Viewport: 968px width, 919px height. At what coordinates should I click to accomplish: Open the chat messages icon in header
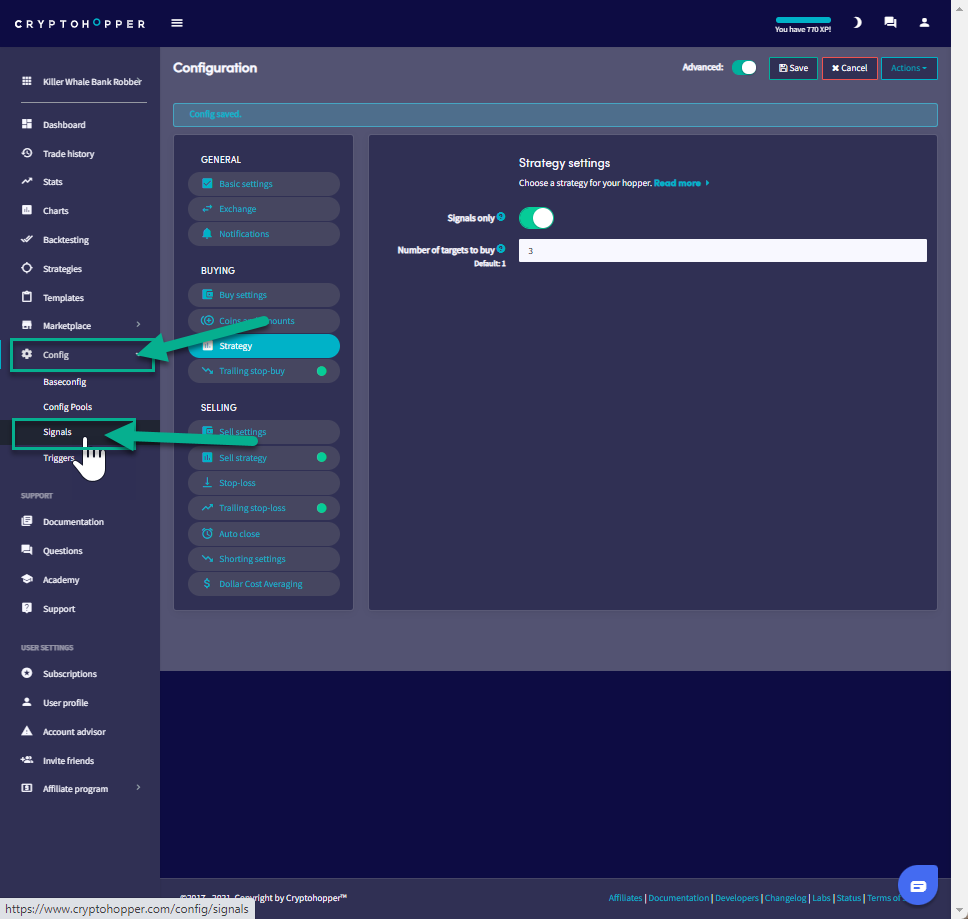[890, 23]
